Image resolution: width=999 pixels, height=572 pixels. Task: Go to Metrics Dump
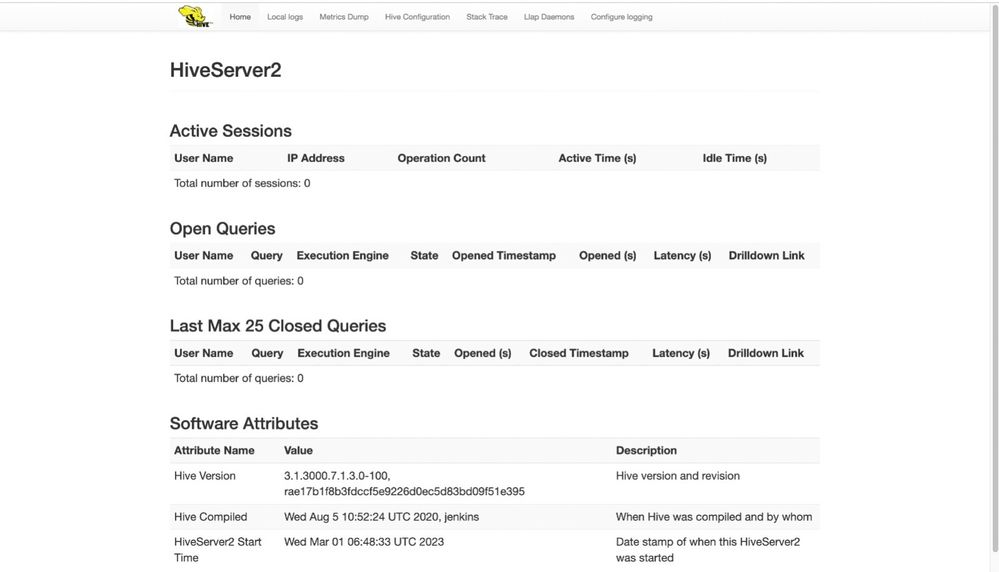344,17
